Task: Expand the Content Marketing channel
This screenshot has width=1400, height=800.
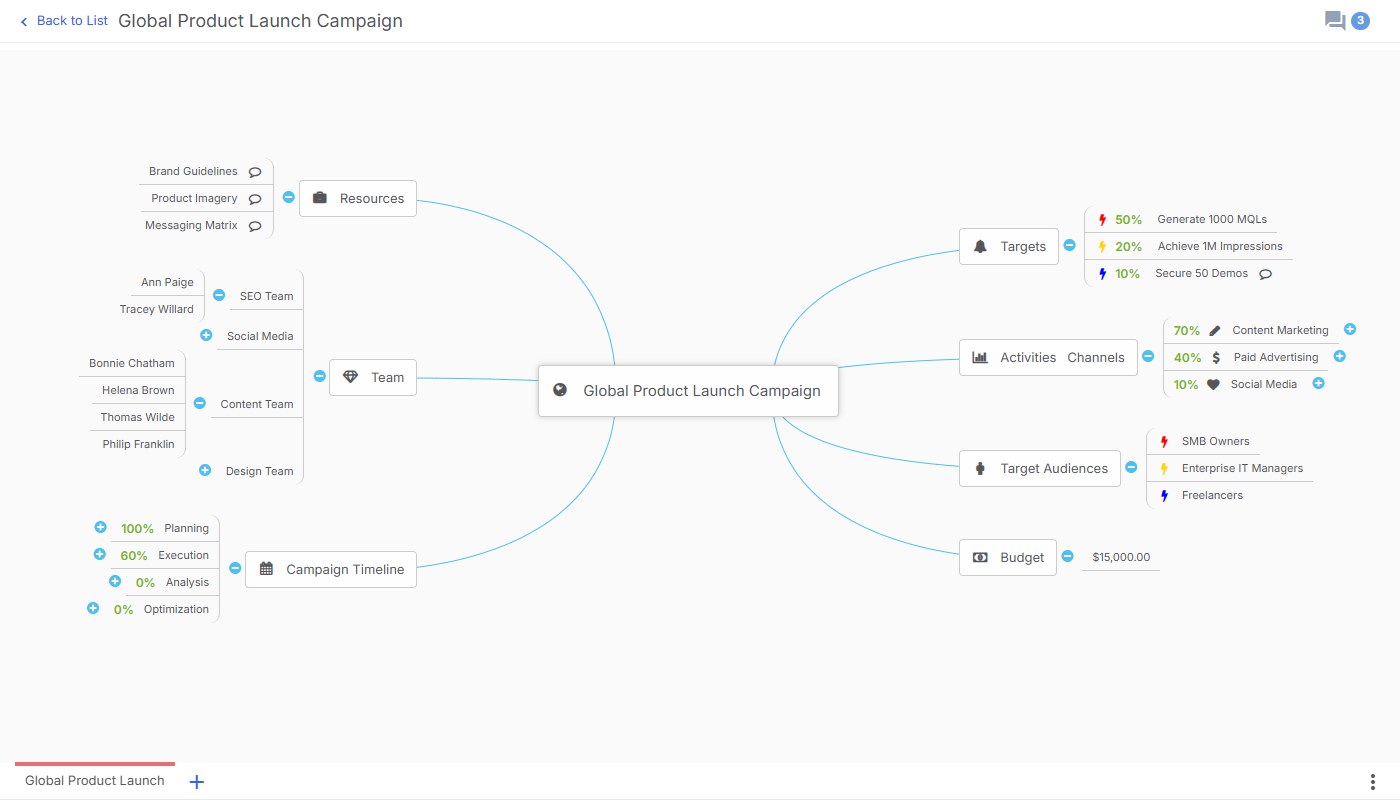Action: point(1350,329)
